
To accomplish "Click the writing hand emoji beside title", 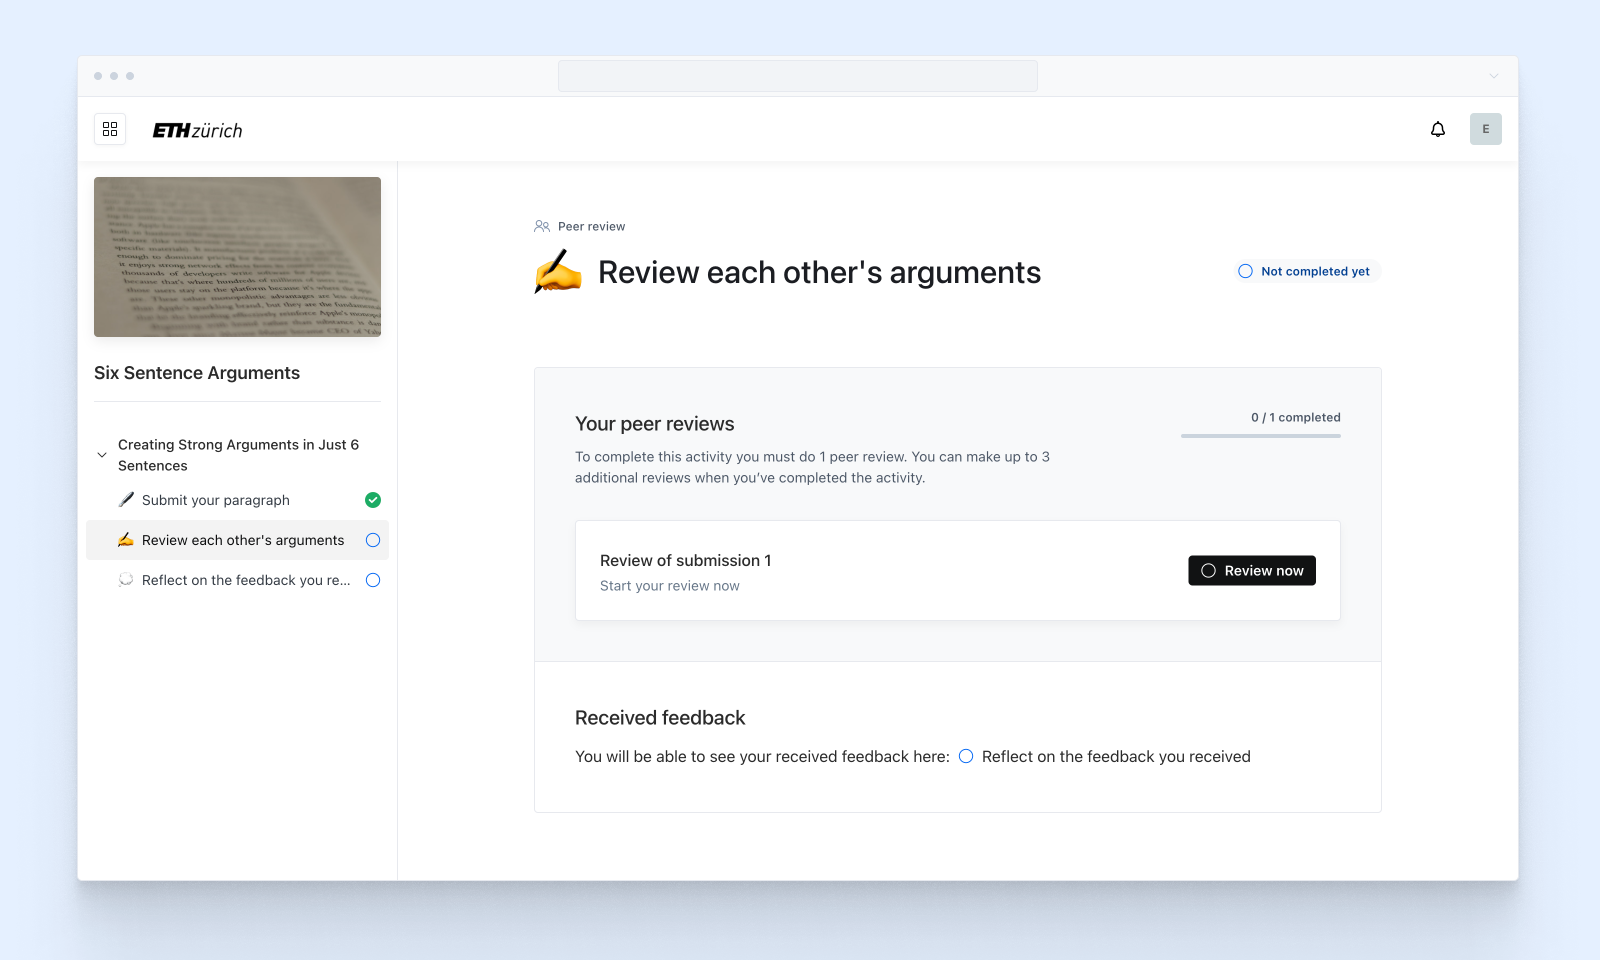I will tap(558, 272).
